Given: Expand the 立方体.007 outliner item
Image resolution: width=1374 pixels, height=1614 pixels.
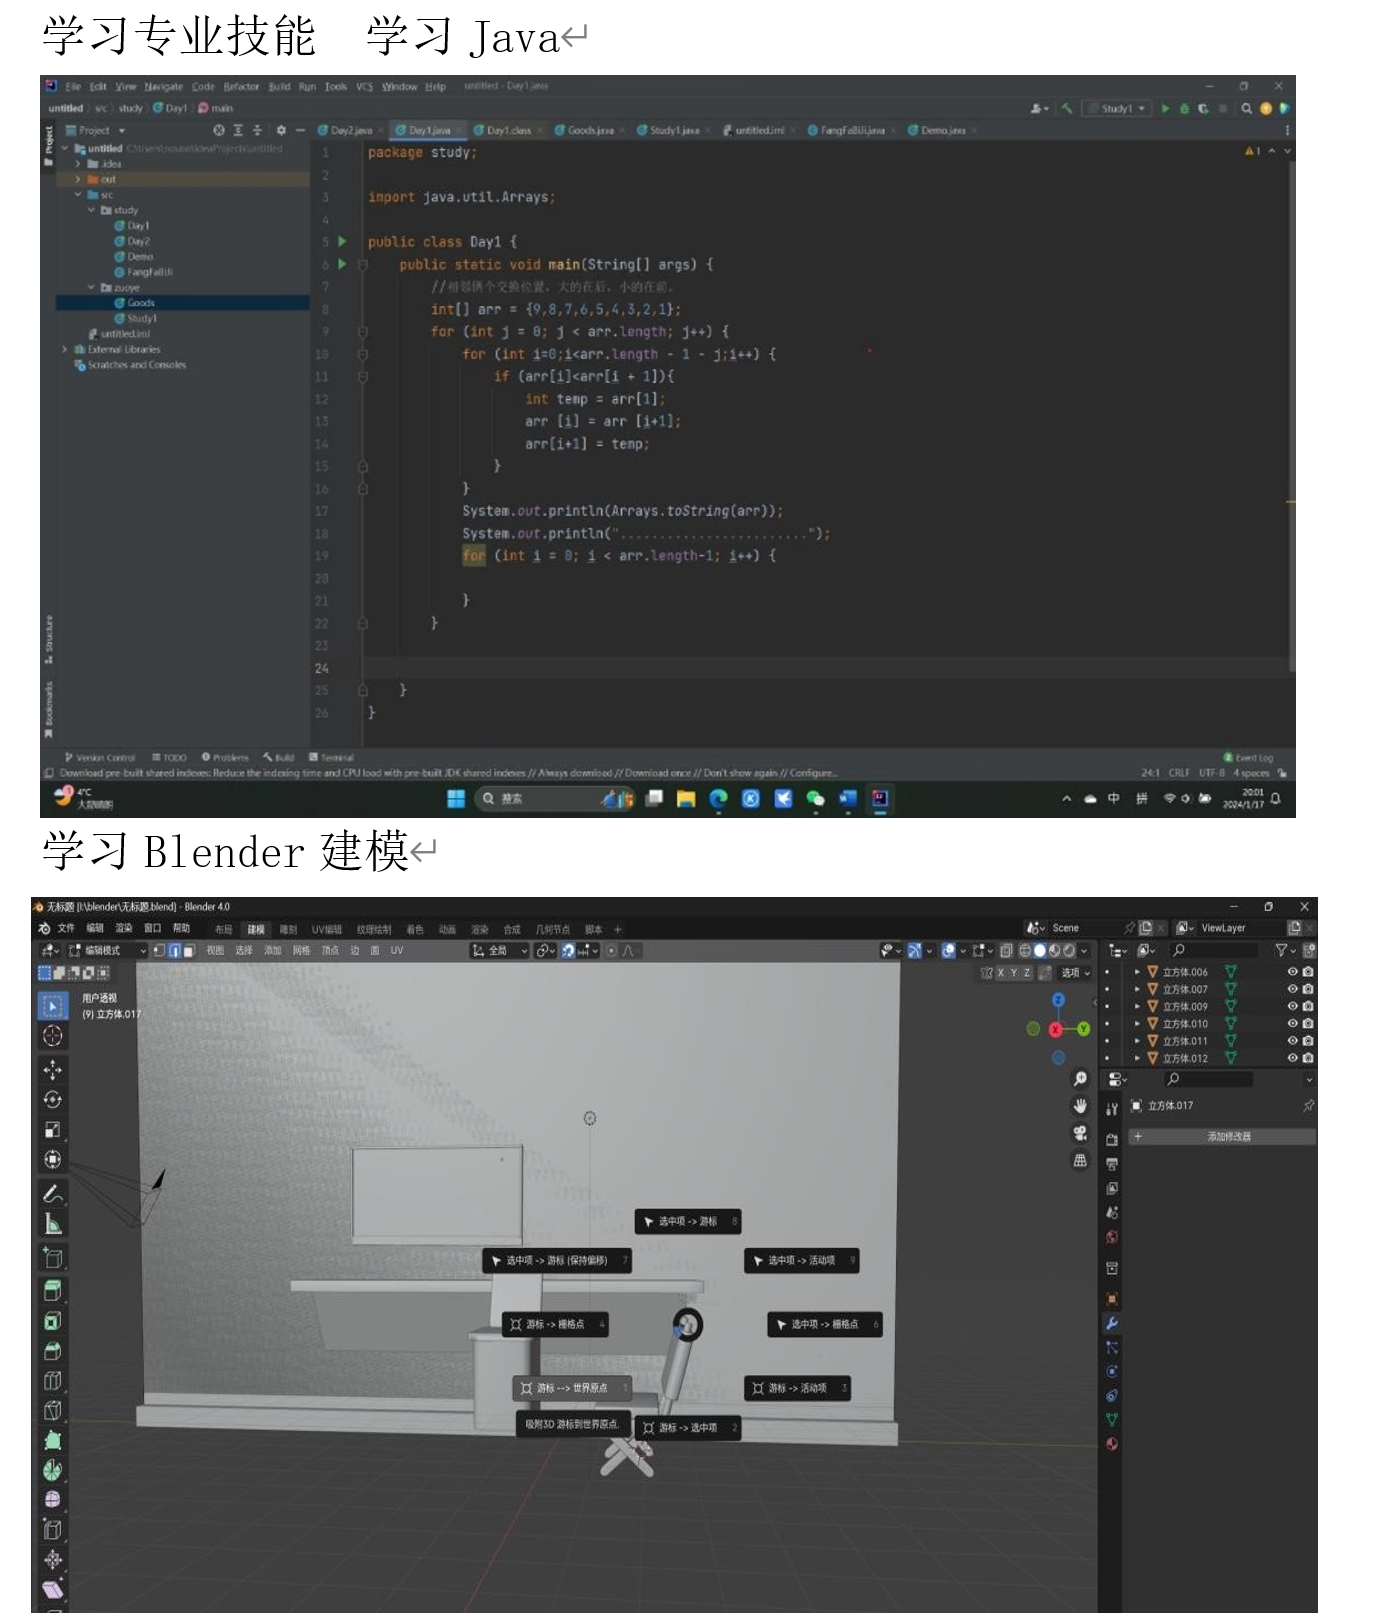Looking at the screenshot, I should click(1137, 989).
